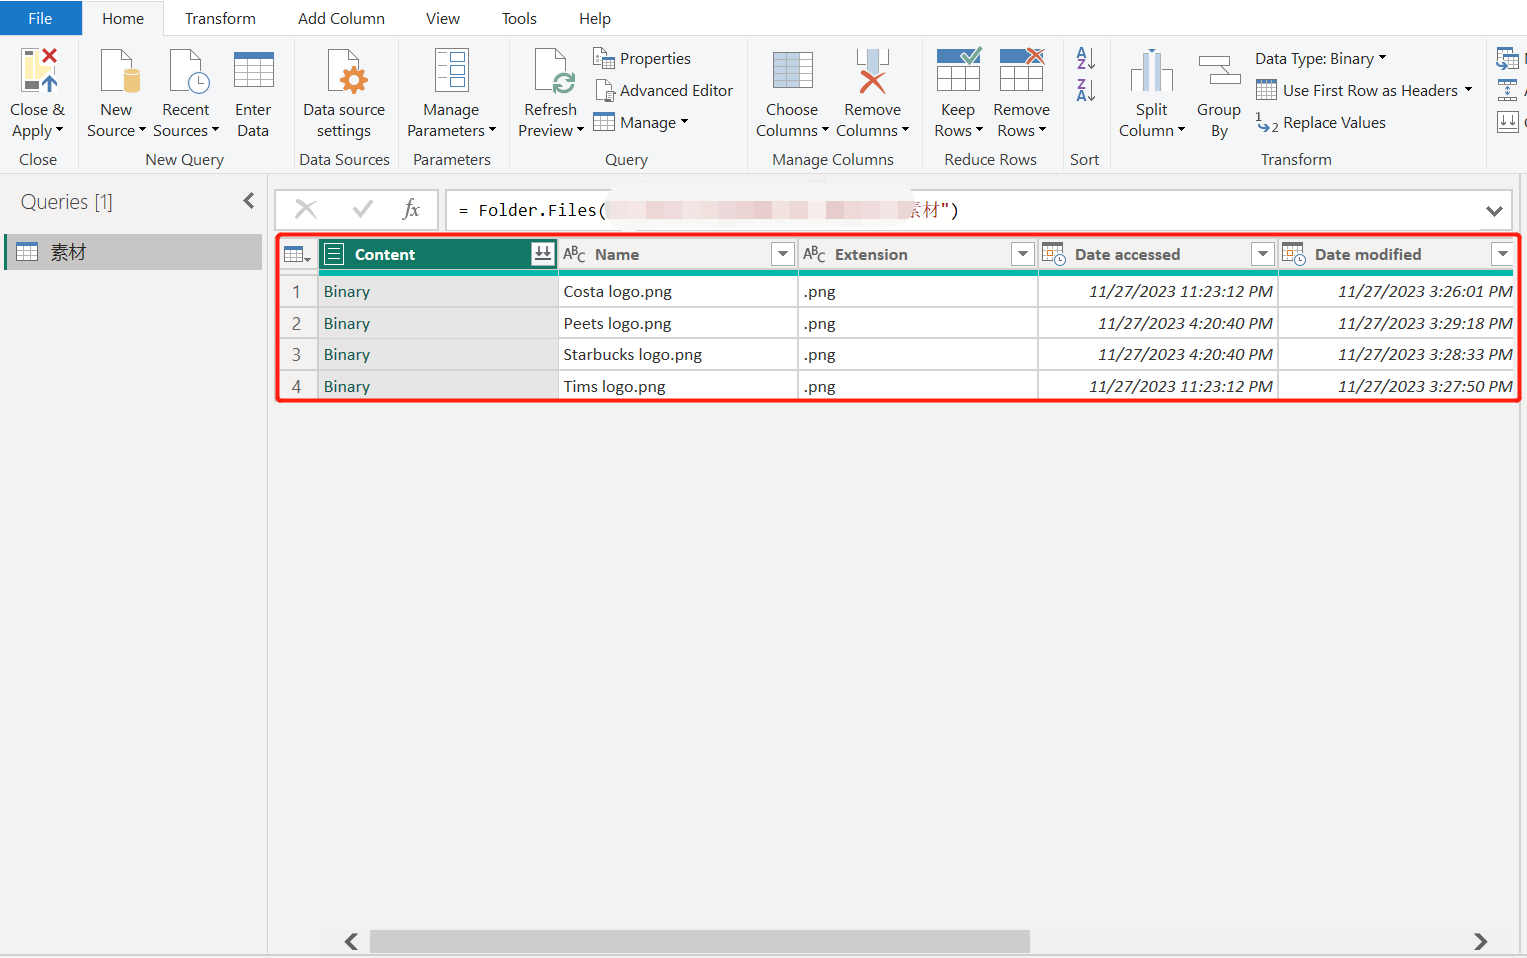
Task: Click Replace Values
Action: [1333, 122]
